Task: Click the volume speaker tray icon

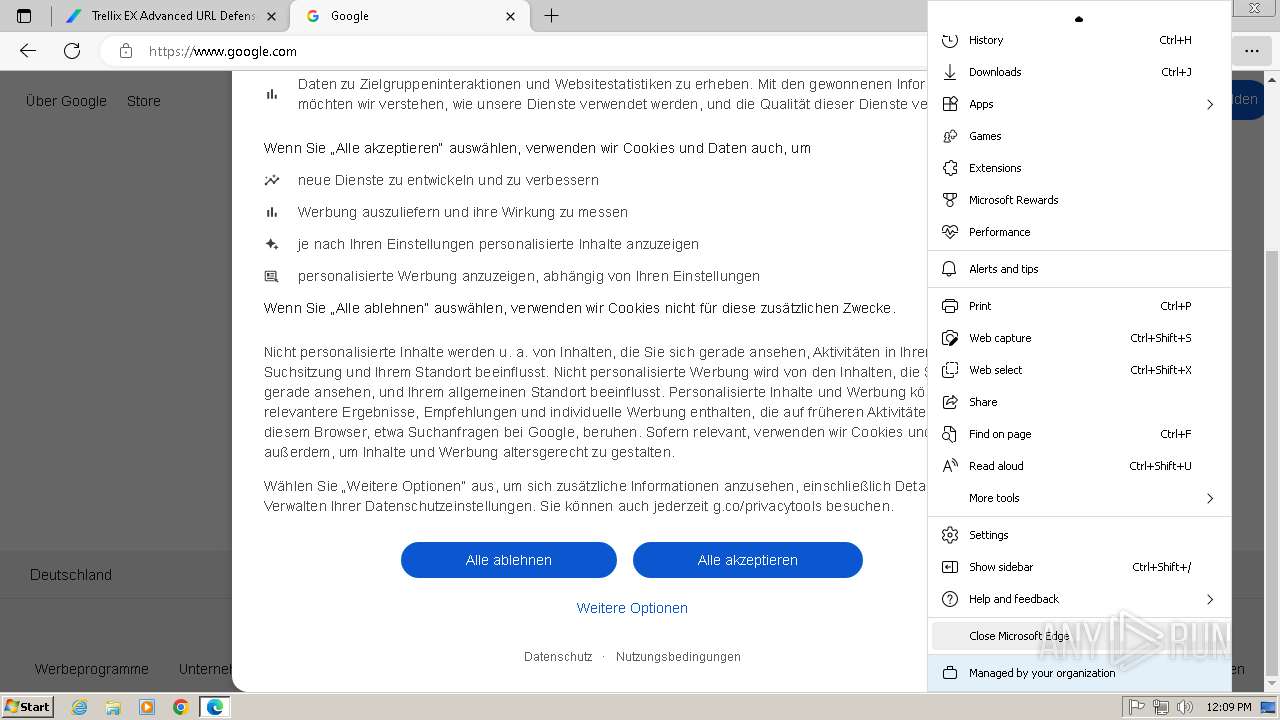Action: [x=1185, y=707]
